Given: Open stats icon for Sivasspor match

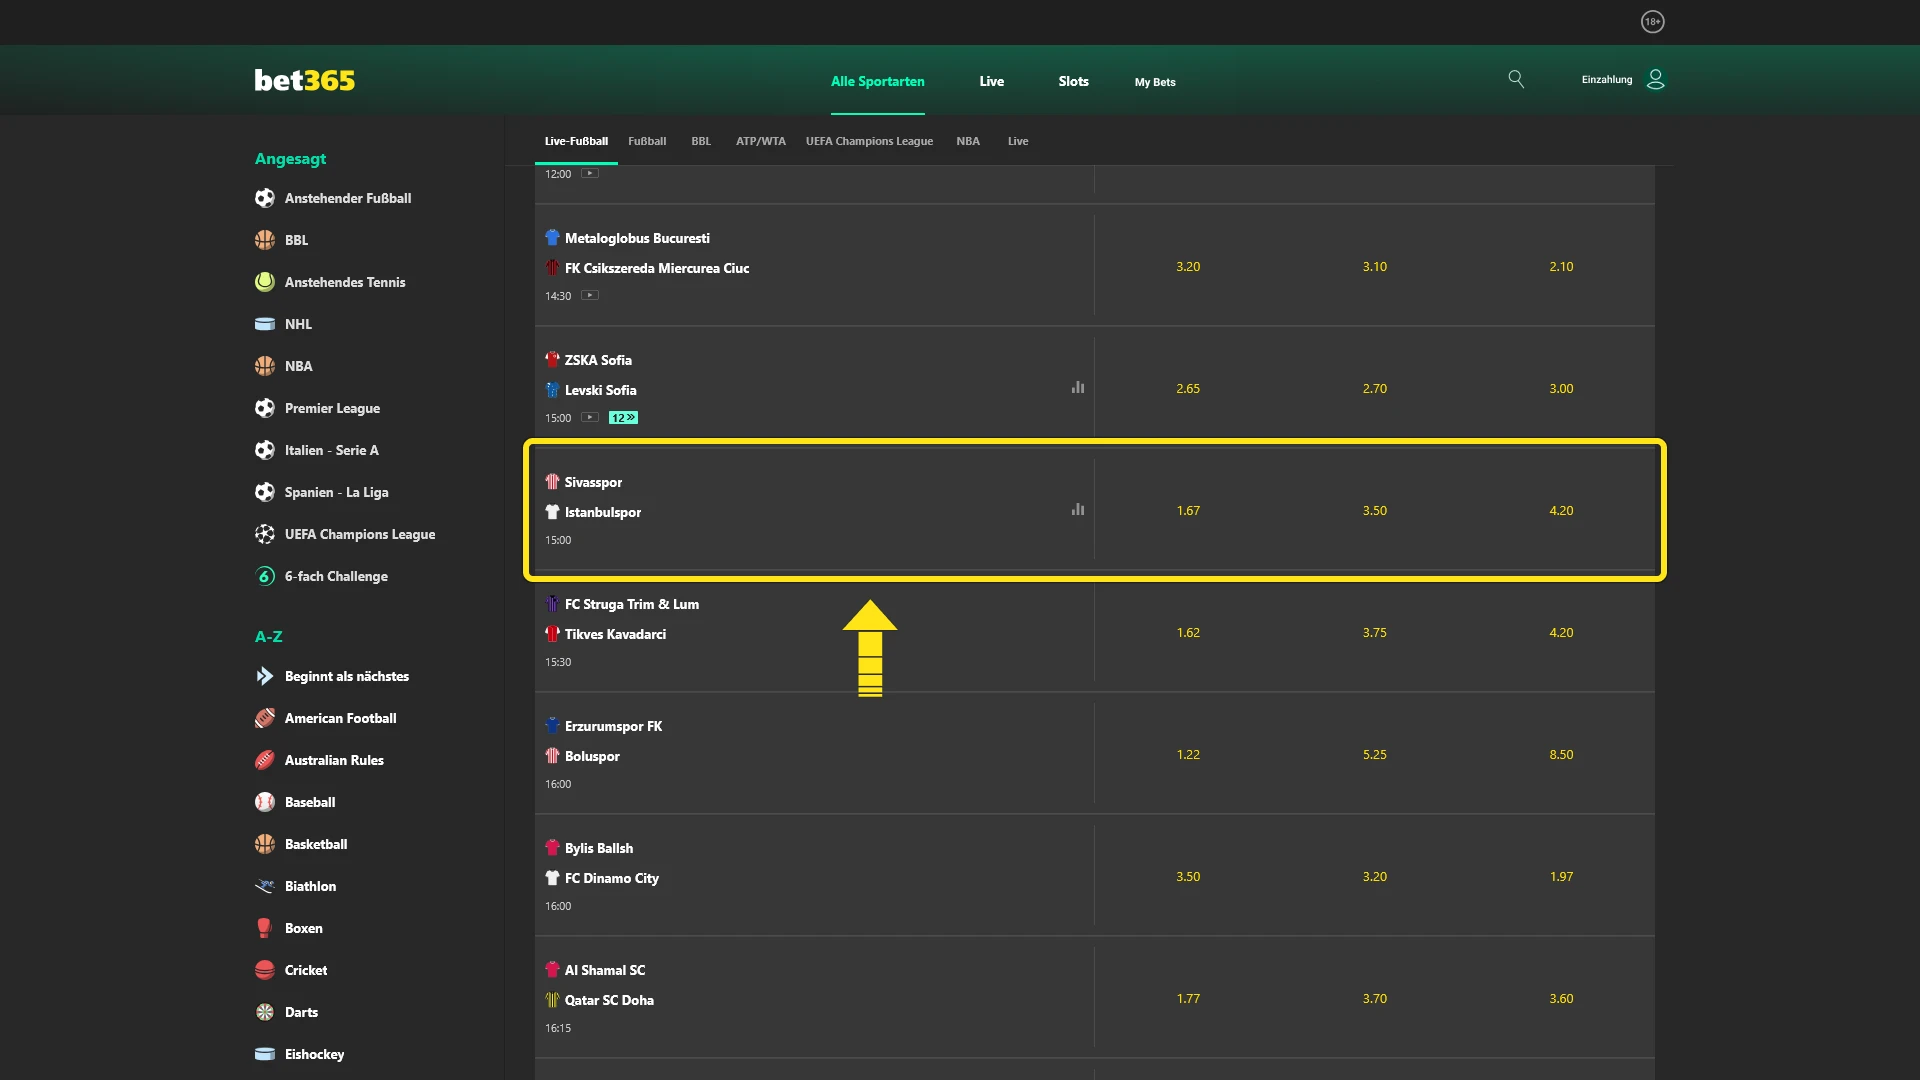Looking at the screenshot, I should pos(1077,510).
